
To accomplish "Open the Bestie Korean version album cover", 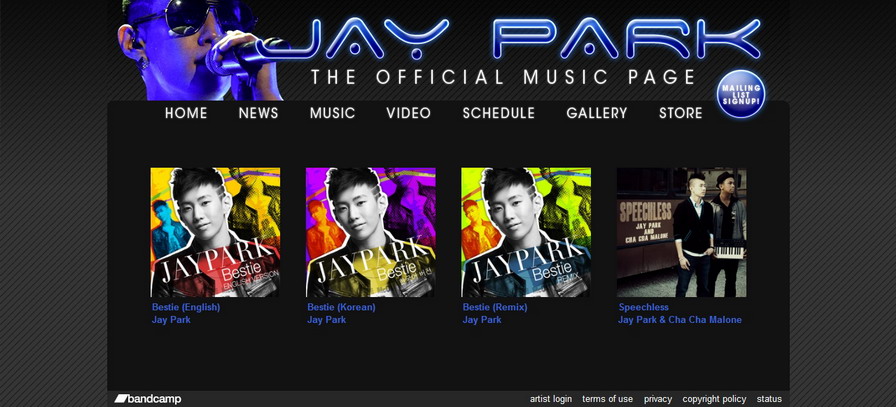I will point(371,232).
